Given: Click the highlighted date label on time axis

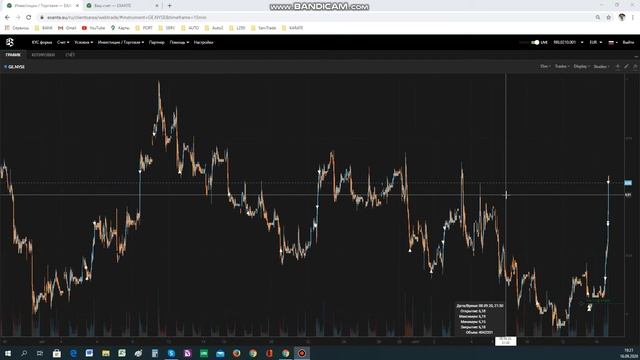Looking at the screenshot, I should pyautogui.click(x=506, y=341).
